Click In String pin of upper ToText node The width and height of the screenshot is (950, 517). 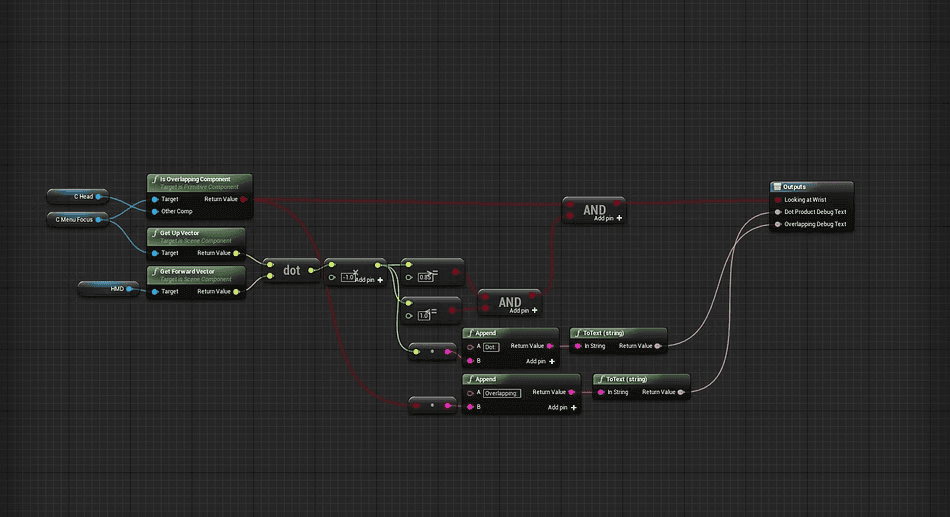[577, 346]
